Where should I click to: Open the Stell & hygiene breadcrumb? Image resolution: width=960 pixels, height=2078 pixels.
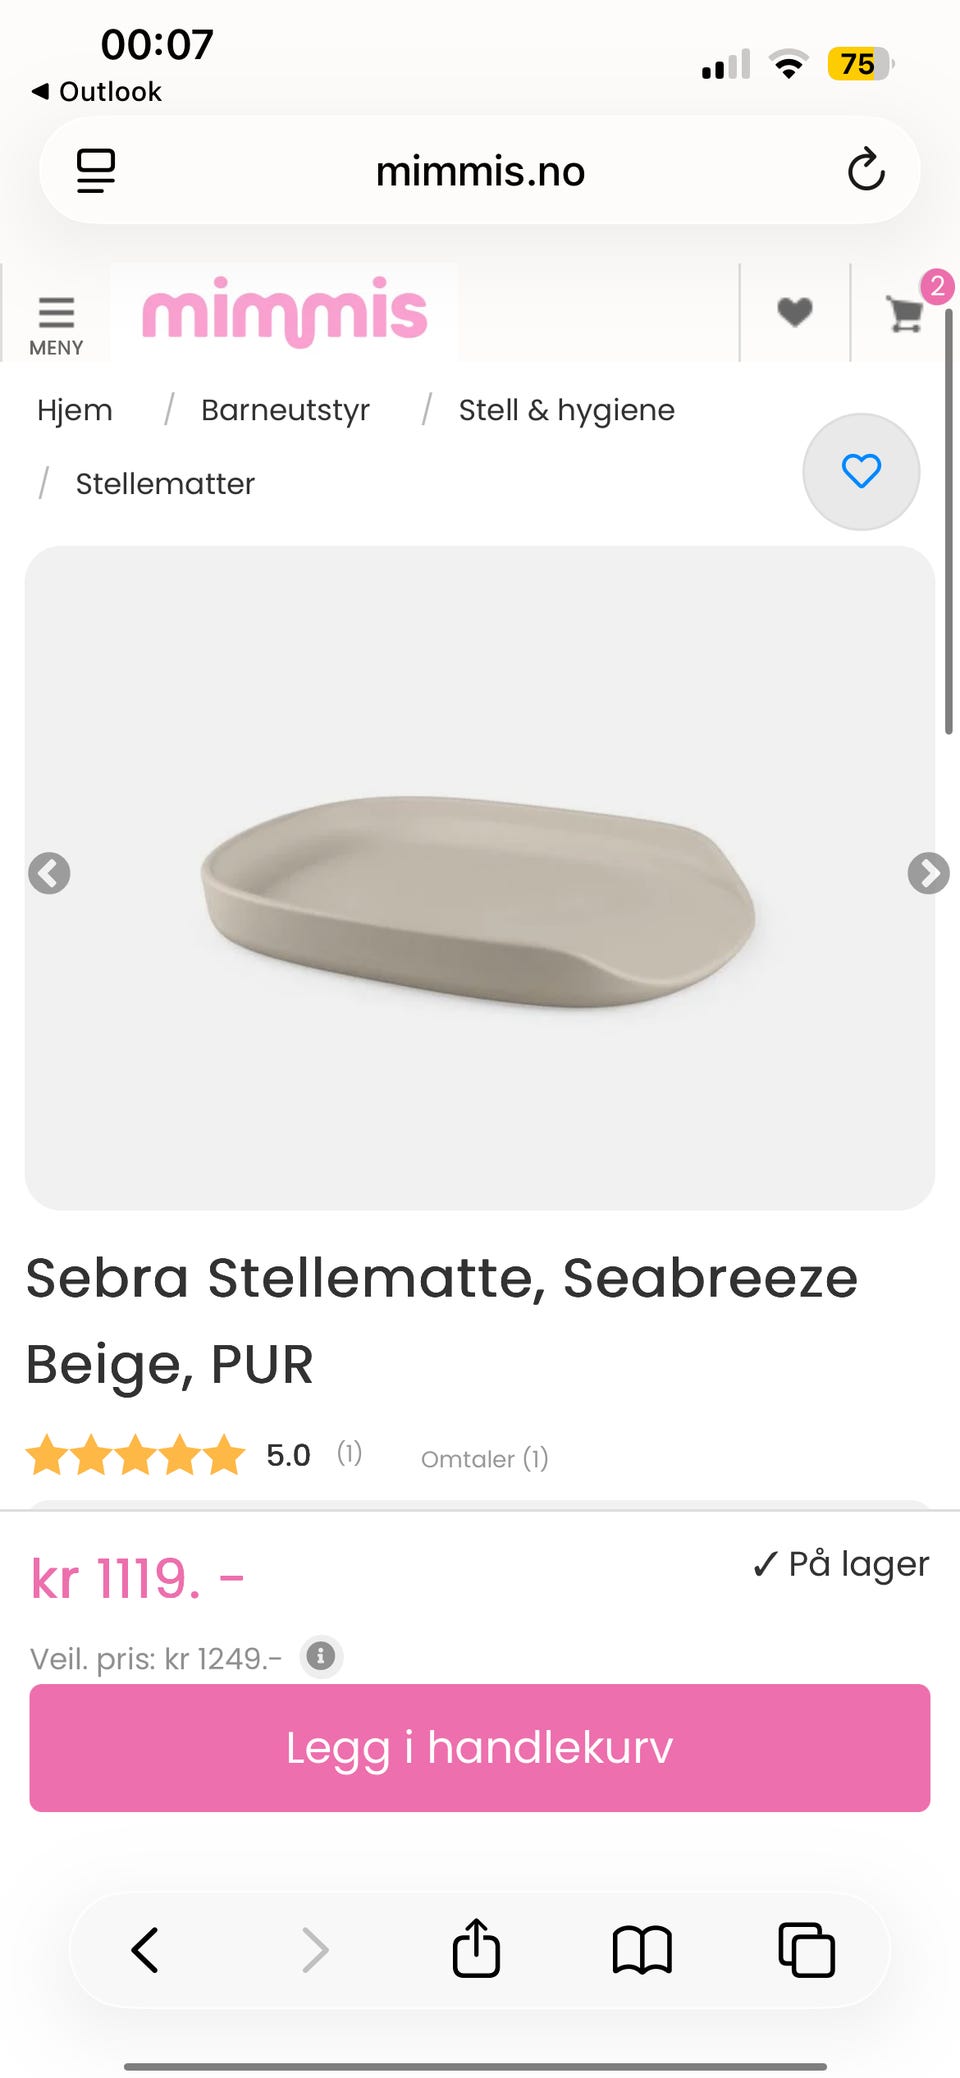(567, 410)
